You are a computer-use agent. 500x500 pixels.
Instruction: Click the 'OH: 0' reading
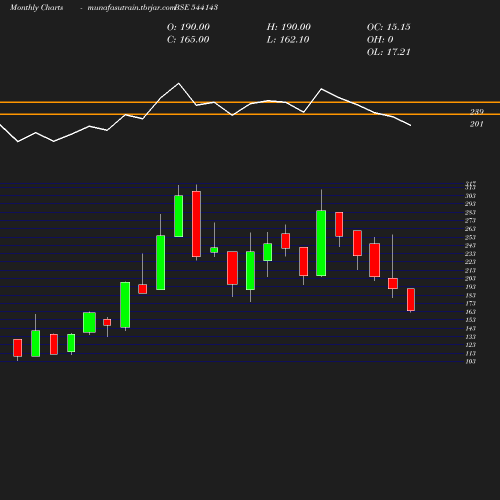point(380,40)
